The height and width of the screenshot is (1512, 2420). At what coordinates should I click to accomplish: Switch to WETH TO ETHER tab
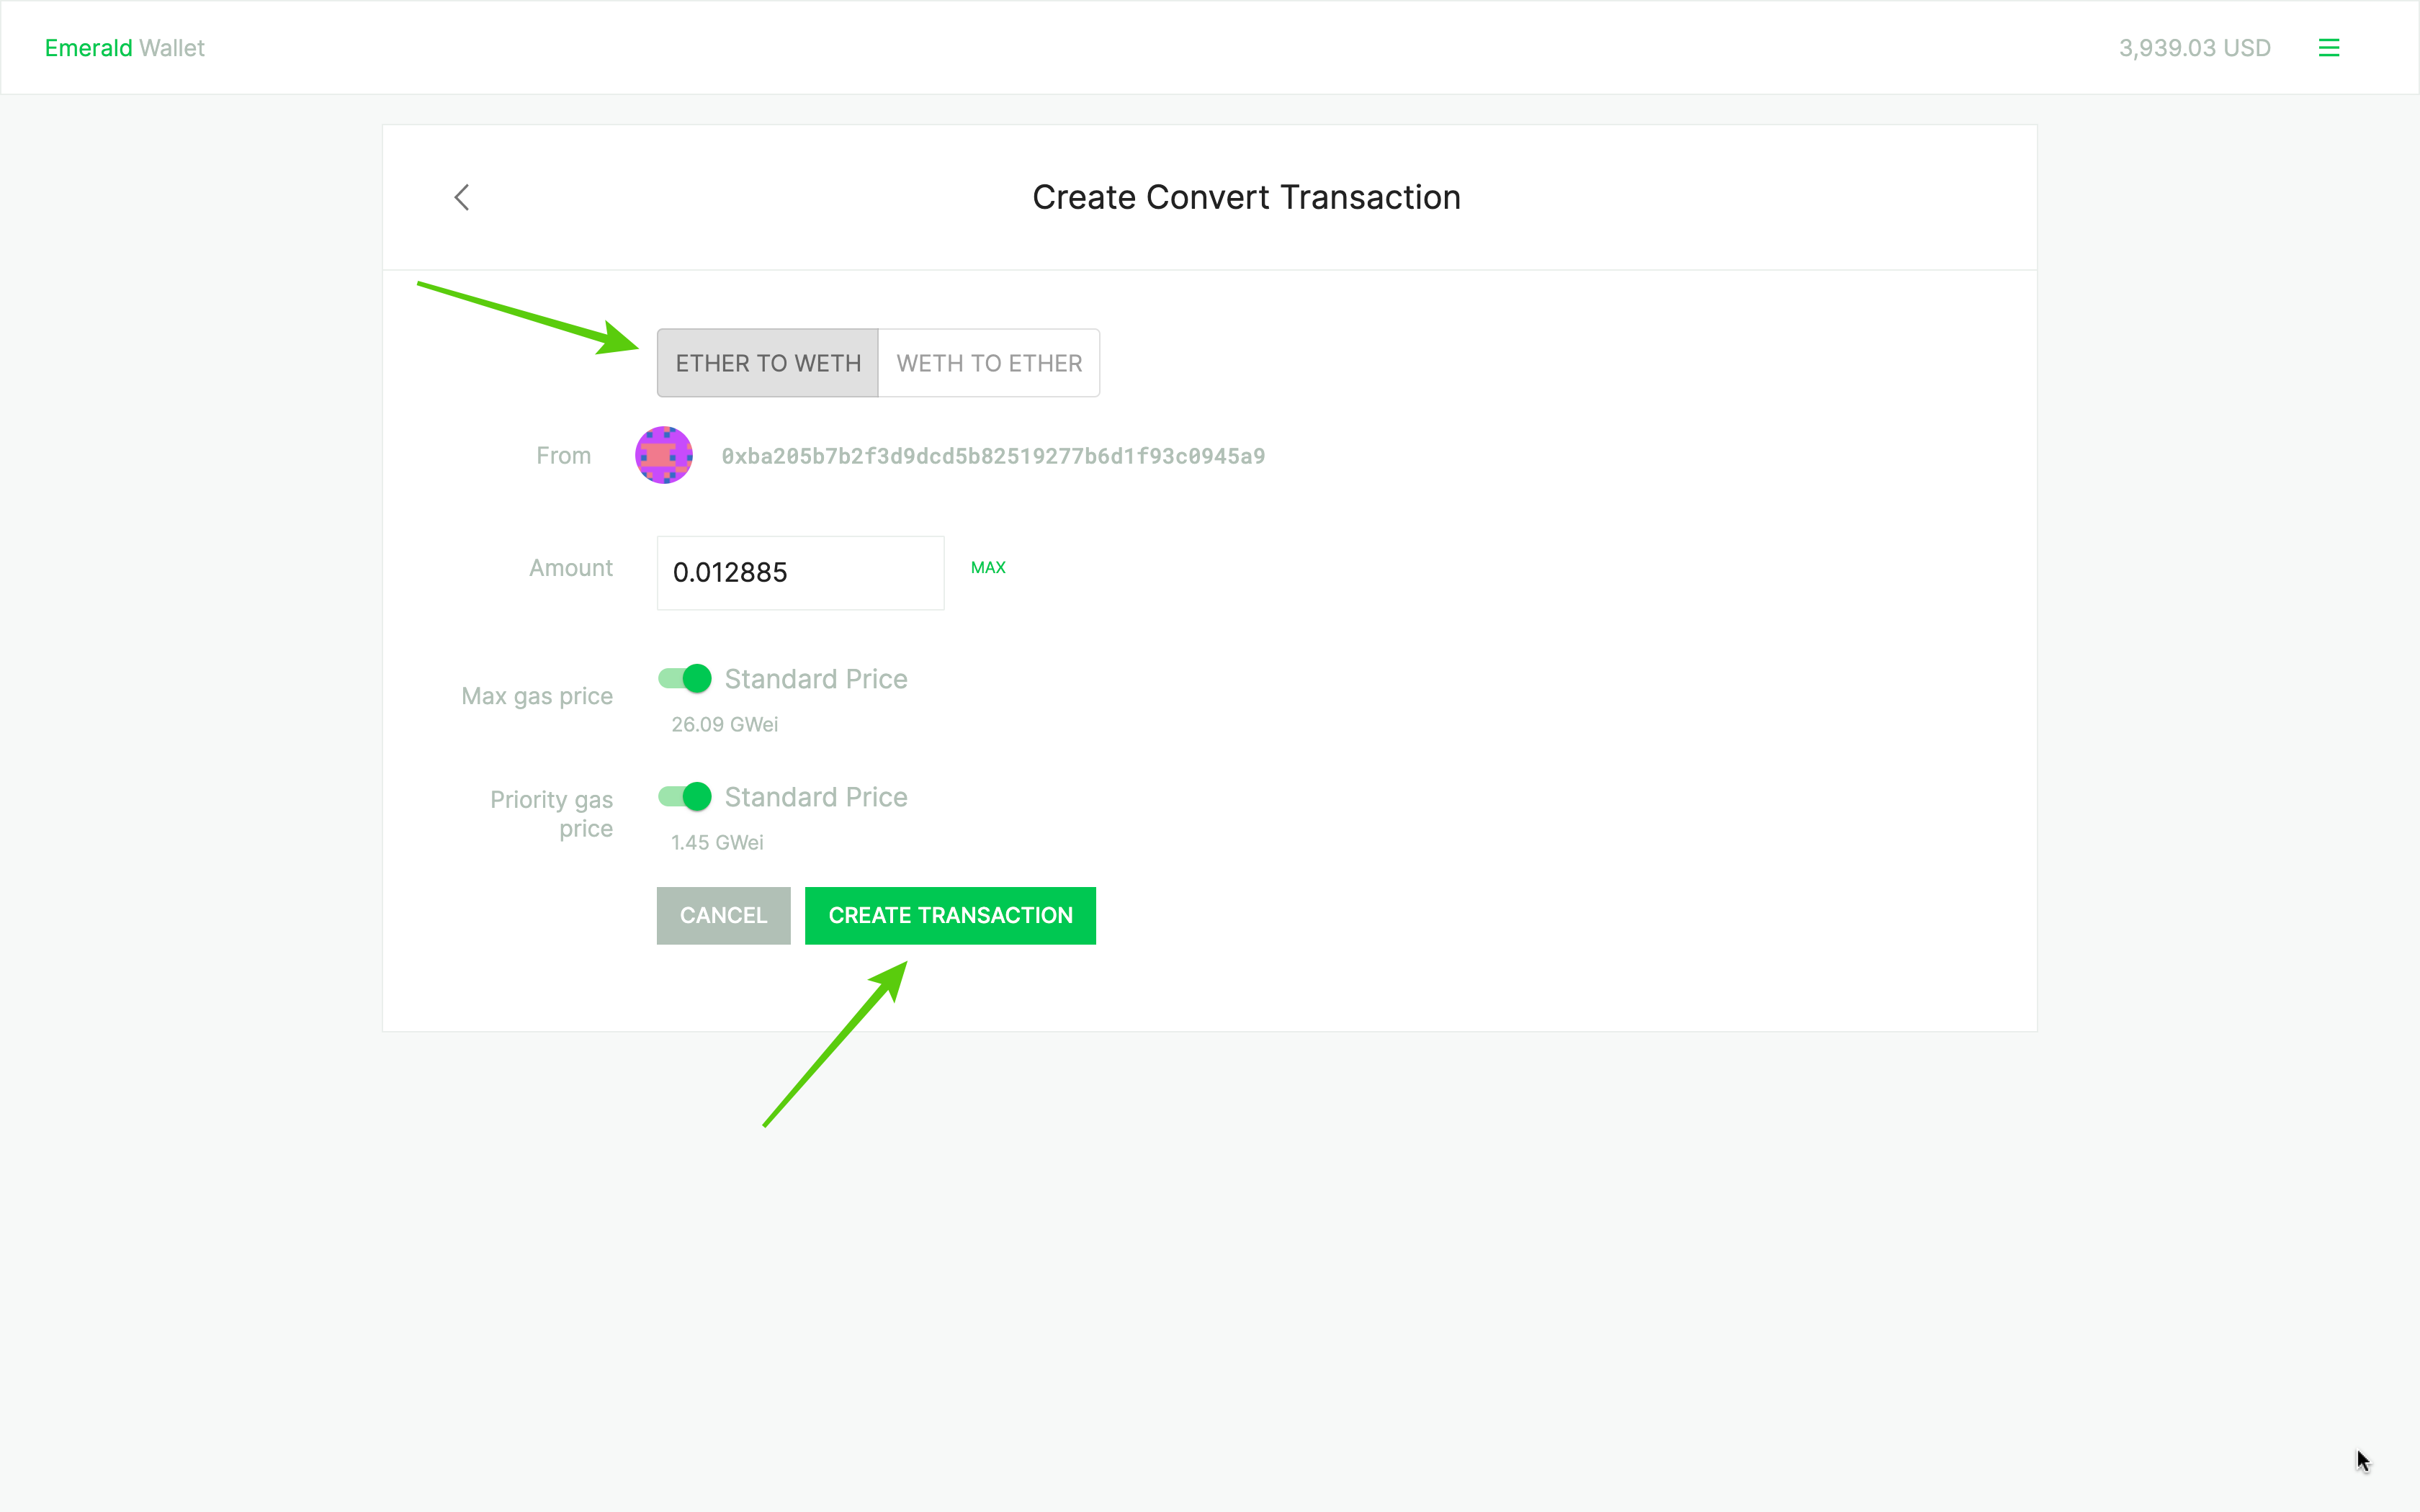pos(989,363)
